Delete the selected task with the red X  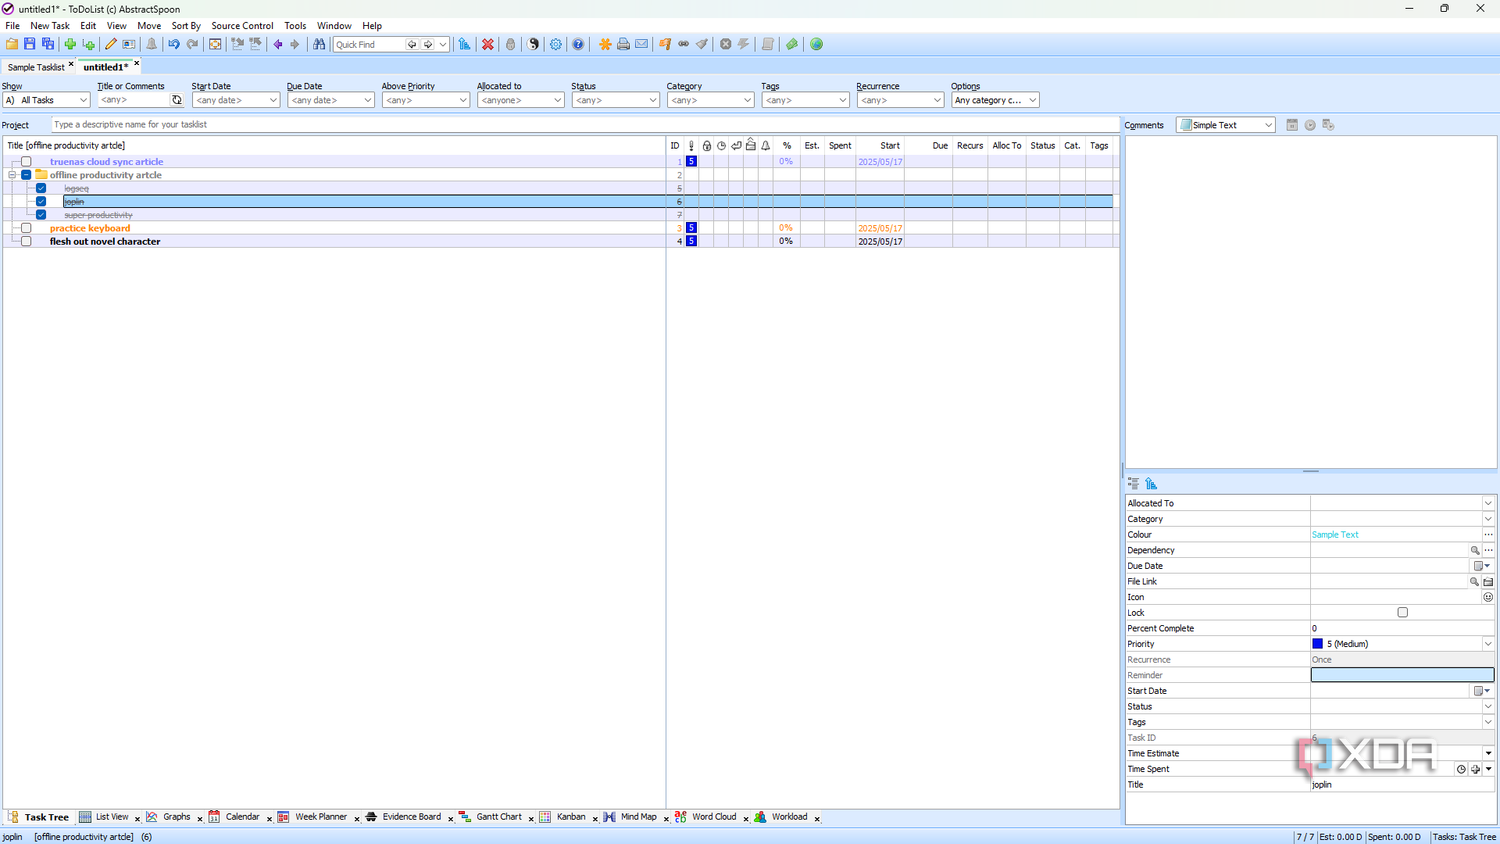[x=488, y=44]
